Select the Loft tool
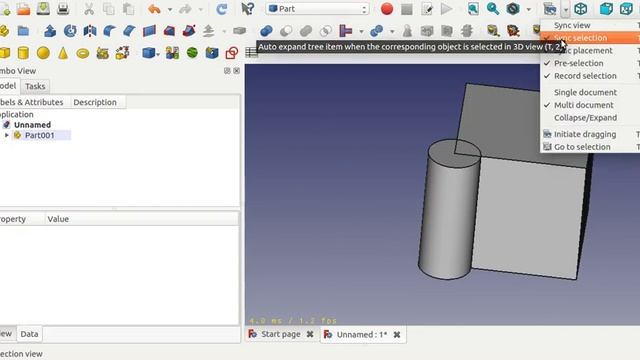The width and height of the screenshot is (640, 360). 169,31
